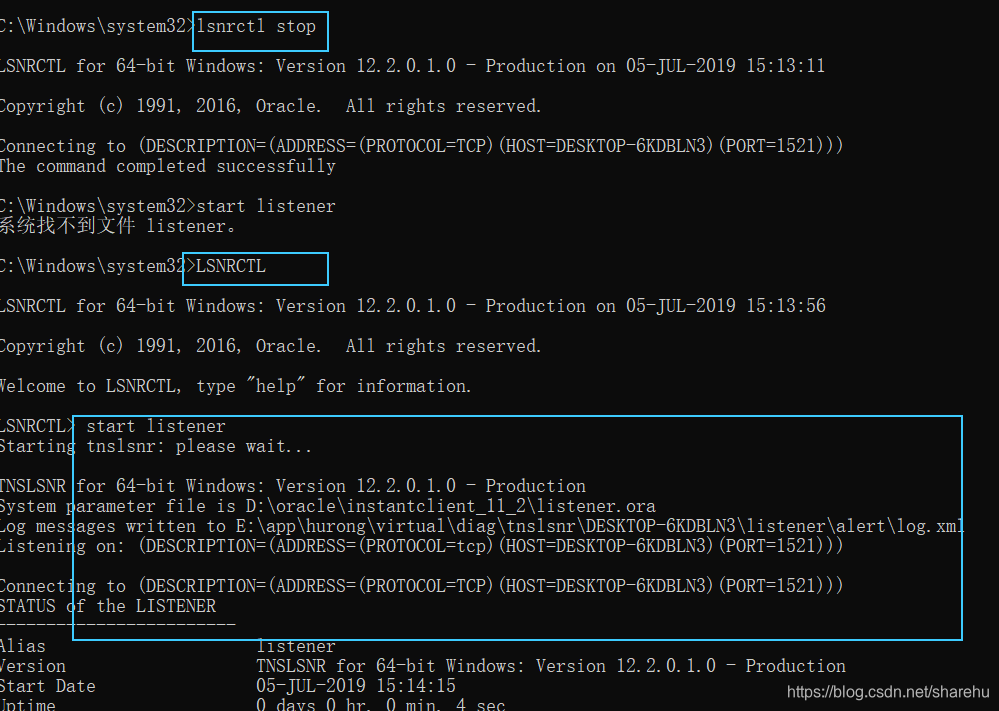
Task: Click the 'System parameter file is D:\oracle' line
Action: click(x=327, y=506)
